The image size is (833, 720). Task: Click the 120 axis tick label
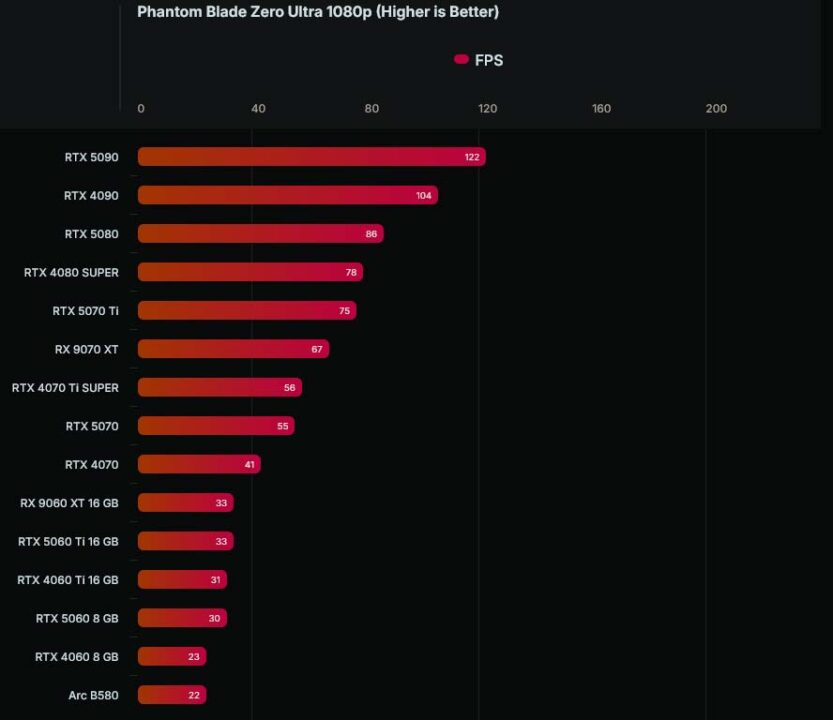tap(488, 108)
